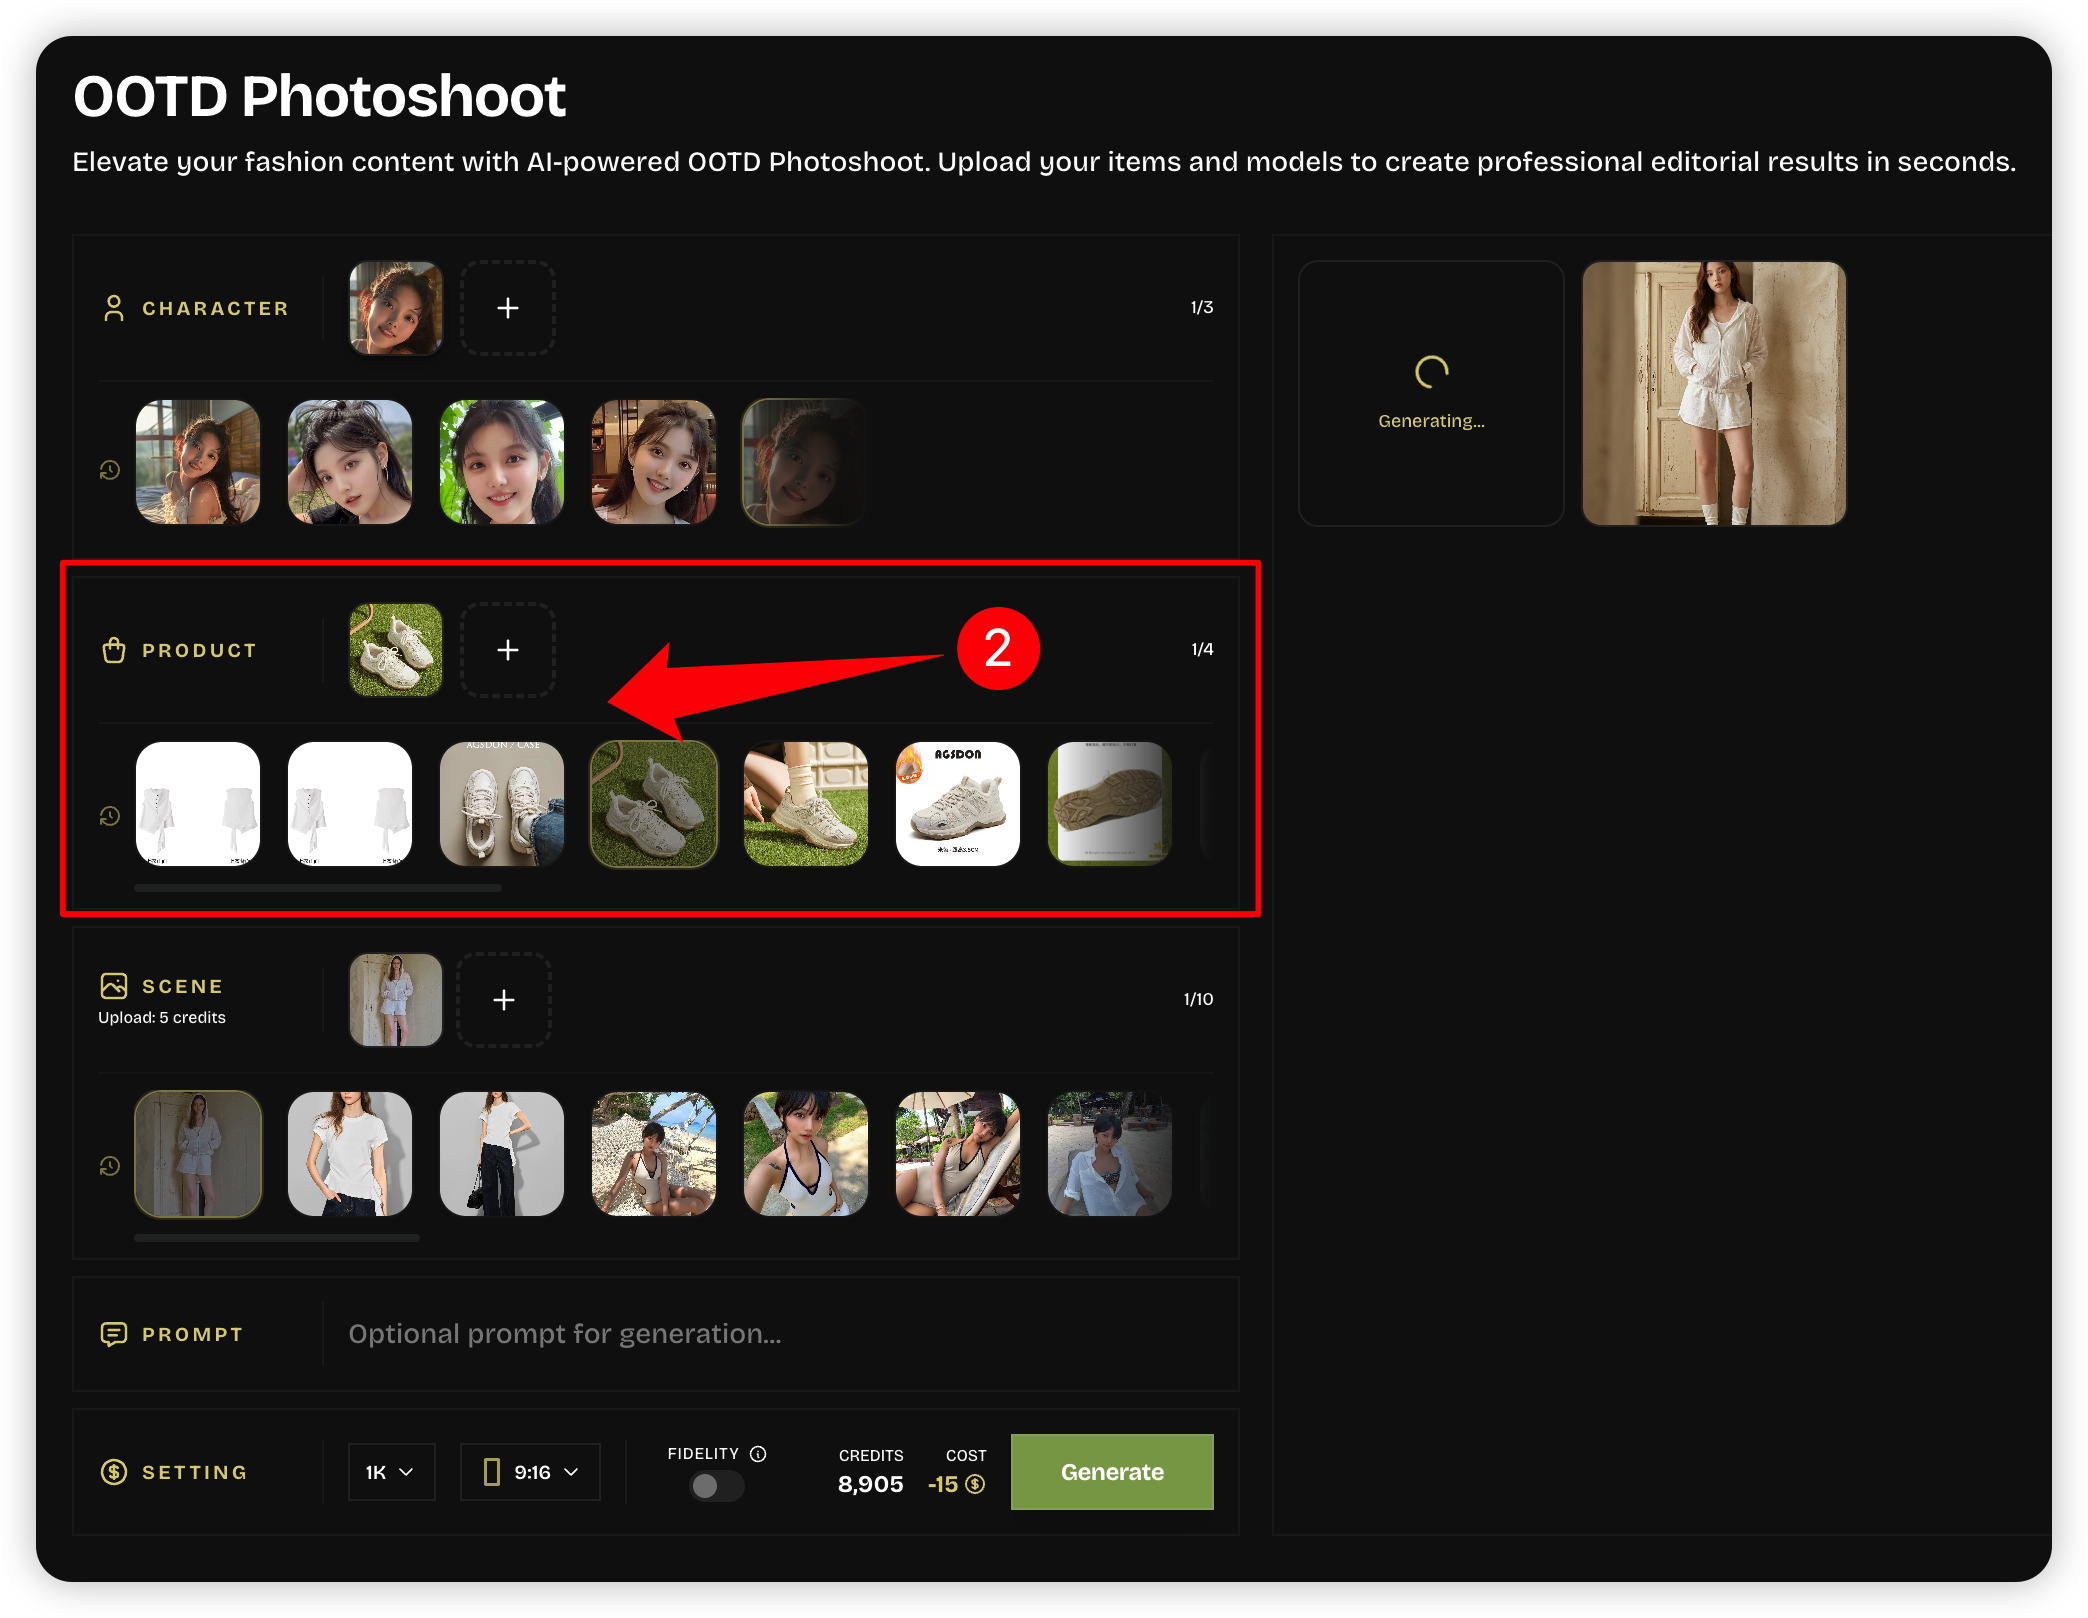Click the cost credit coin icon
The image size is (2088, 1618).
pyautogui.click(x=975, y=1485)
